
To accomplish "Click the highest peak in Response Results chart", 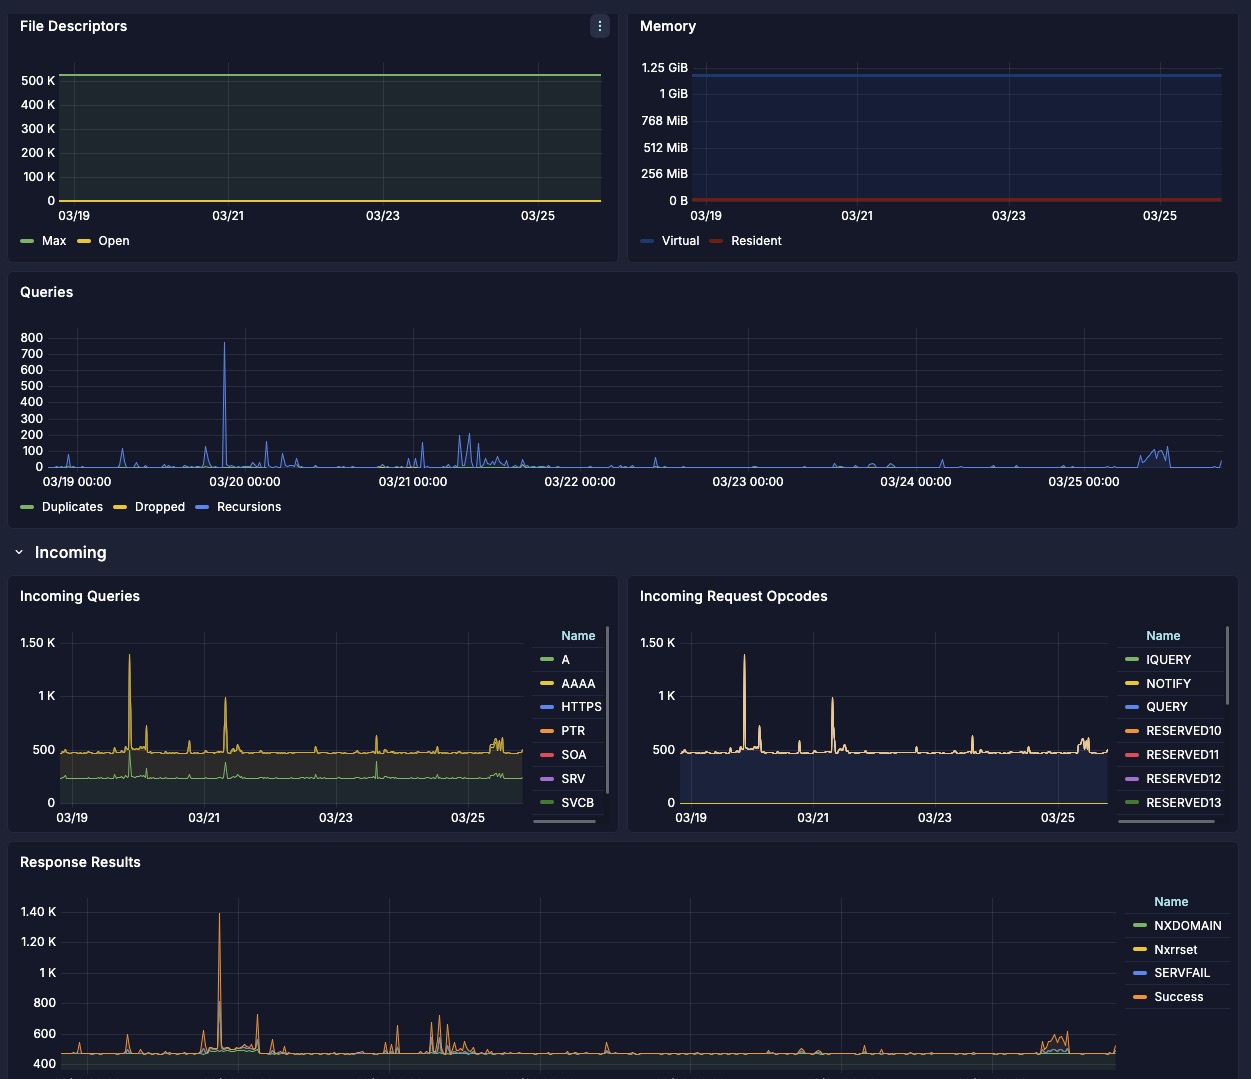I will click(219, 914).
